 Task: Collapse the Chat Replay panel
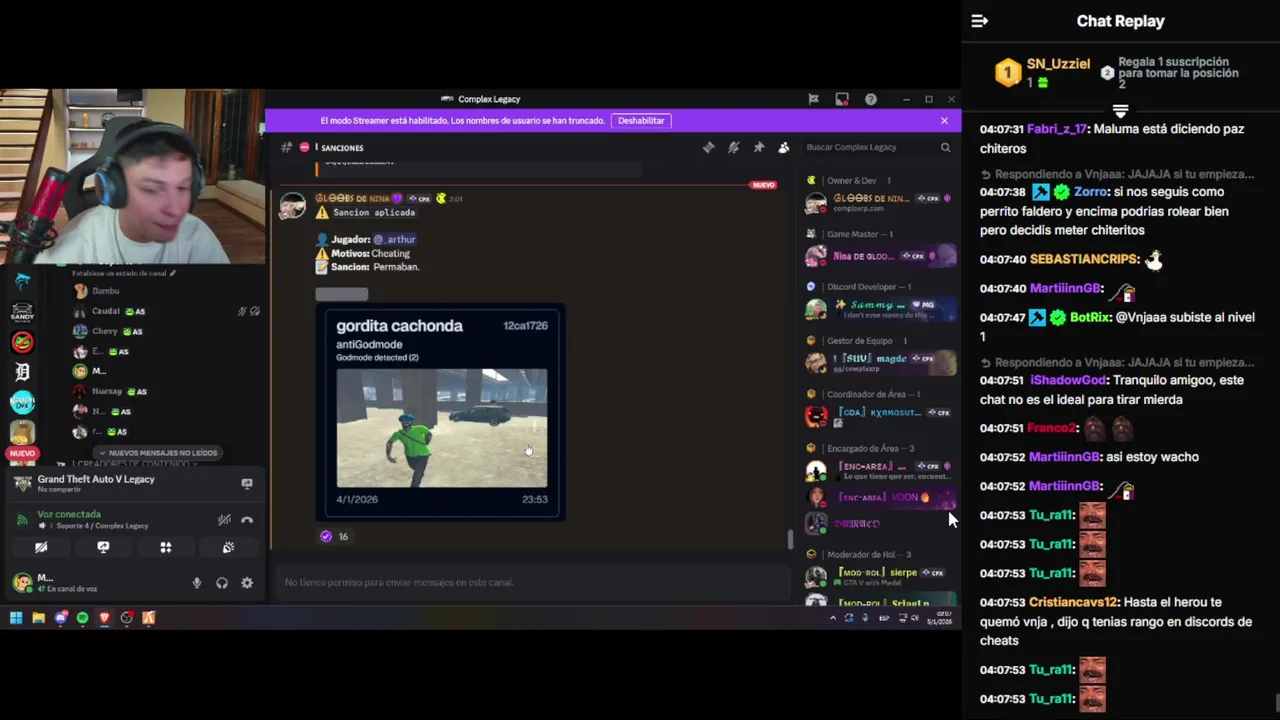pos(980,21)
